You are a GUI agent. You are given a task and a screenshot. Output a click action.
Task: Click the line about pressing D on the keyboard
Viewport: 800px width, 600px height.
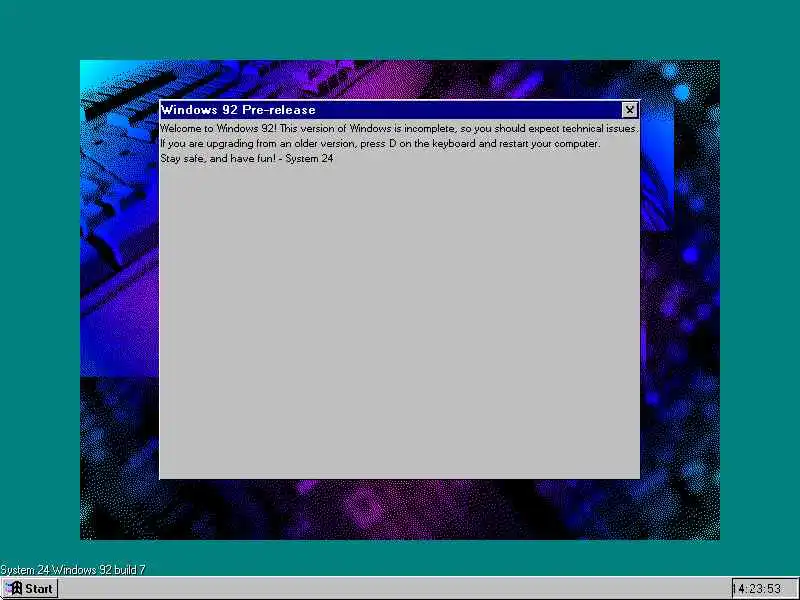click(x=380, y=143)
